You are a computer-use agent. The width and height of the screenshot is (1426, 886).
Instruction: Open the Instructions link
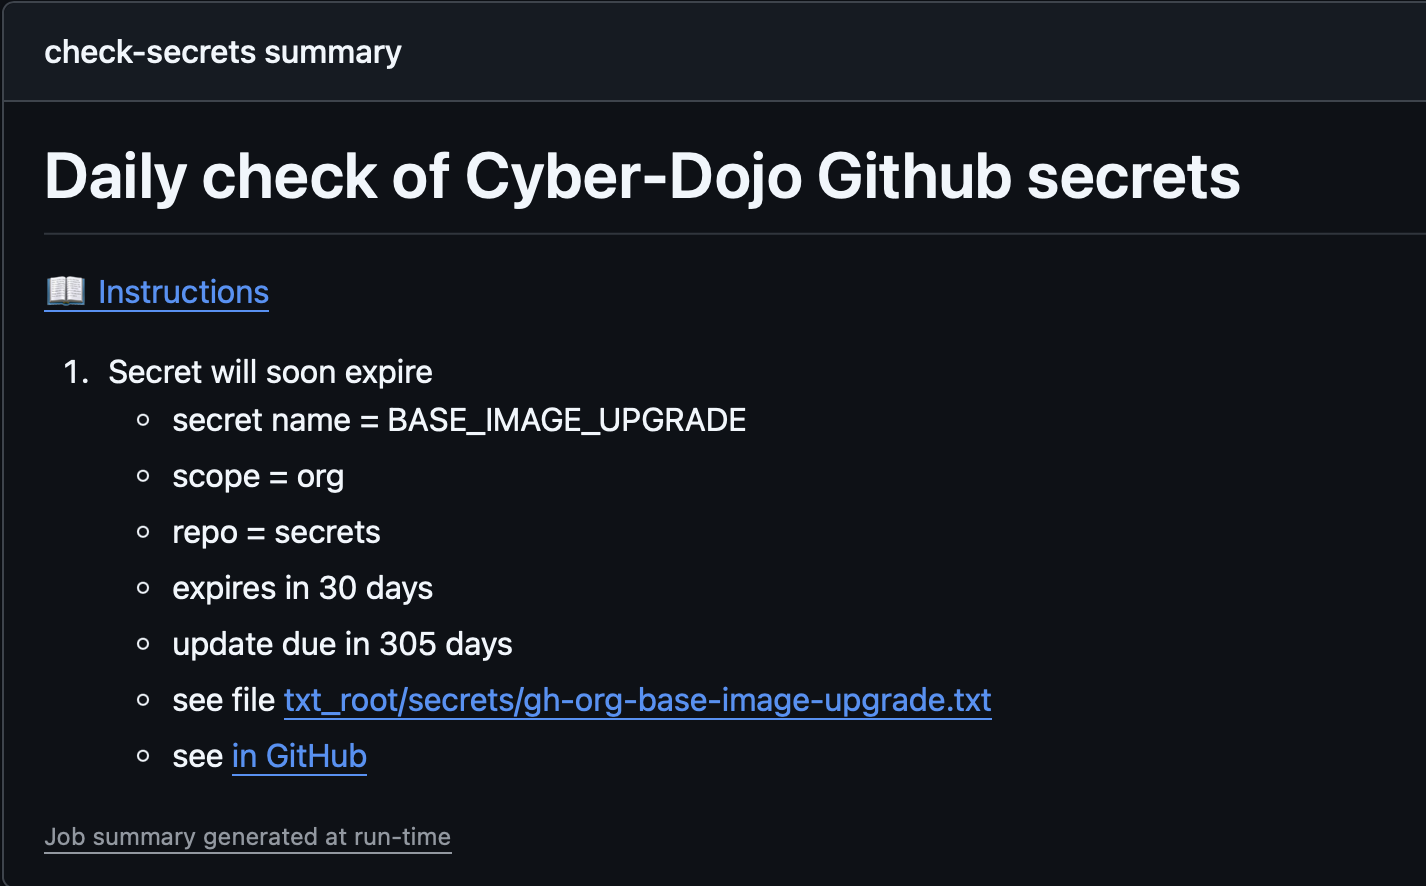coord(183,292)
